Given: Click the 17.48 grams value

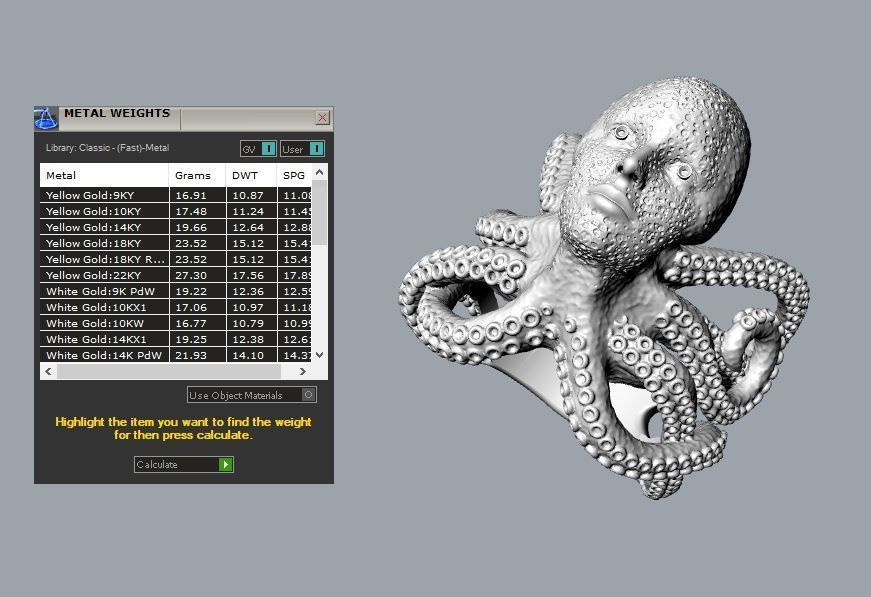Looking at the screenshot, I should coord(191,212).
